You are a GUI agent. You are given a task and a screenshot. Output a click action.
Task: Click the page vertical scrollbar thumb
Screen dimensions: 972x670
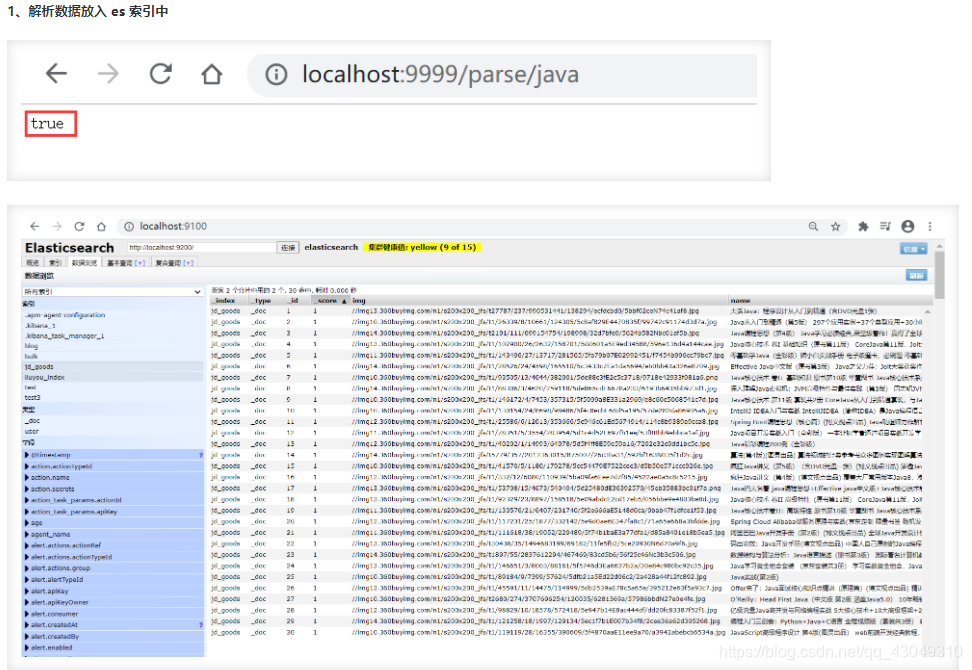(940, 273)
